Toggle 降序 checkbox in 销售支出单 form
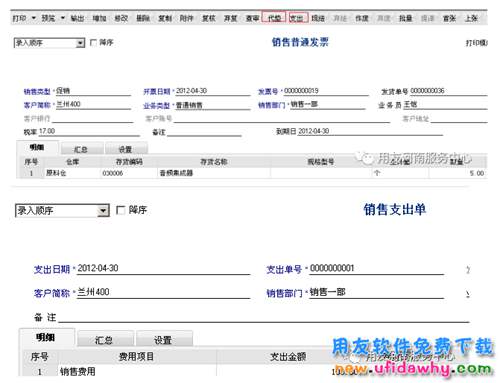The image size is (500, 383). tap(120, 210)
